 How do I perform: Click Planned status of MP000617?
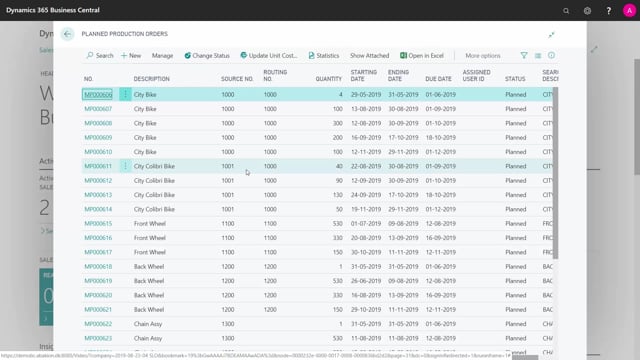(516, 252)
